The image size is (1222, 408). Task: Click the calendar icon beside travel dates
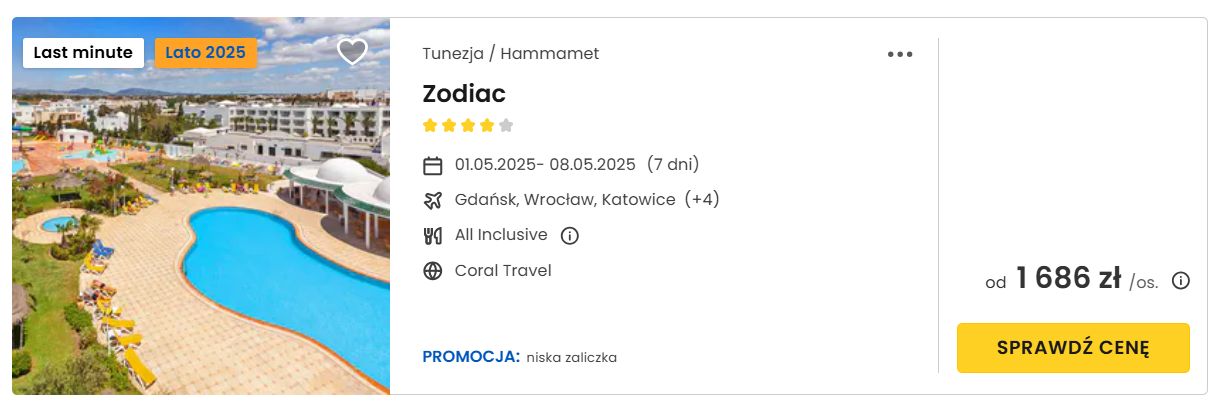433,165
